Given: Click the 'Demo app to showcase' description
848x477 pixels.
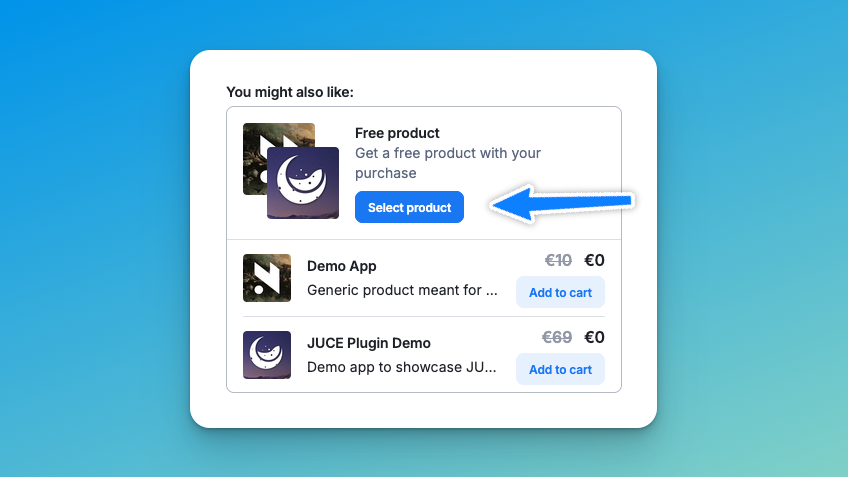Looking at the screenshot, I should (402, 367).
